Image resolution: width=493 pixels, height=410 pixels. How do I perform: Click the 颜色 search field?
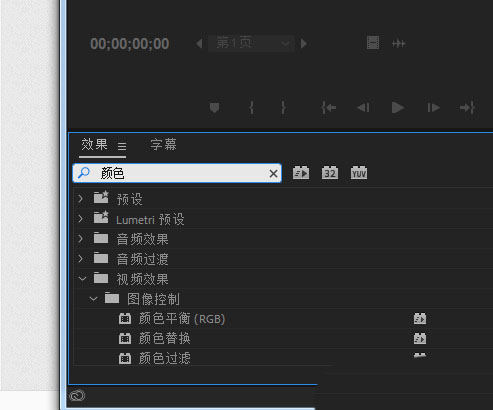177,173
